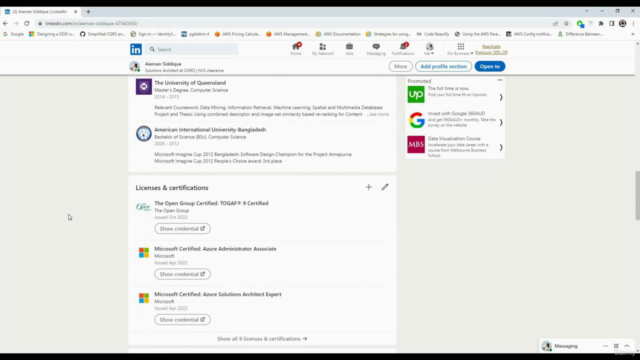Open The Open Group logo icon

coord(143,207)
